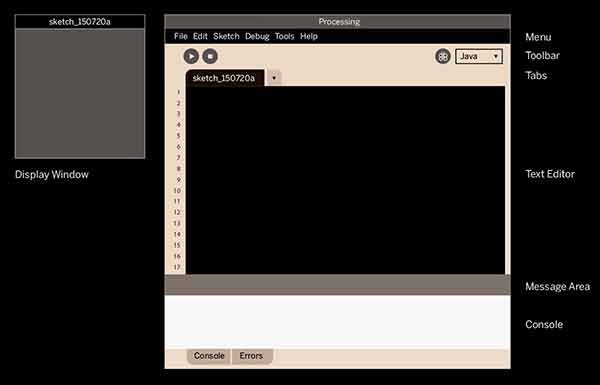Click line number 1 in the gutter

178,92
